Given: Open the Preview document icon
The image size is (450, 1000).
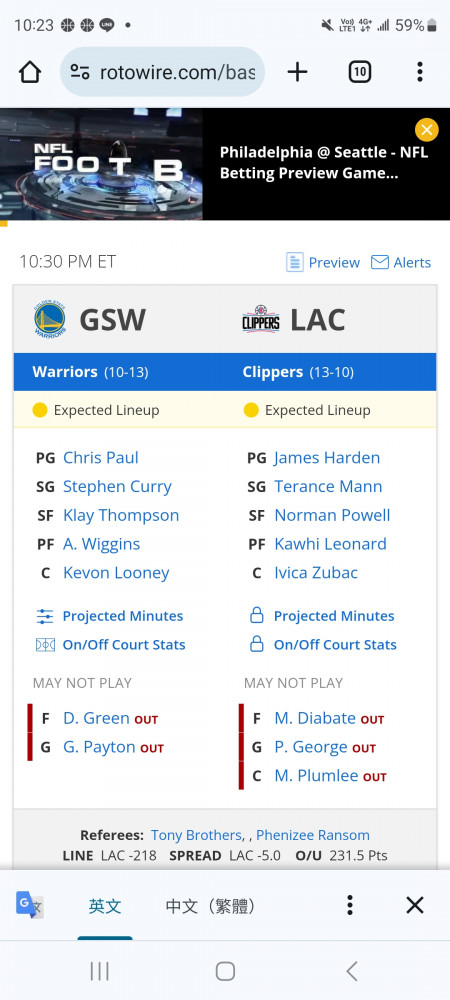Looking at the screenshot, I should click(294, 262).
